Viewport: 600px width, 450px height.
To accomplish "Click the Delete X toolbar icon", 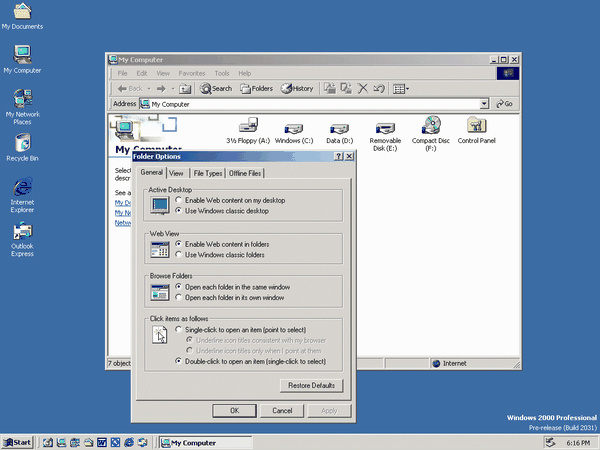I will click(x=362, y=89).
